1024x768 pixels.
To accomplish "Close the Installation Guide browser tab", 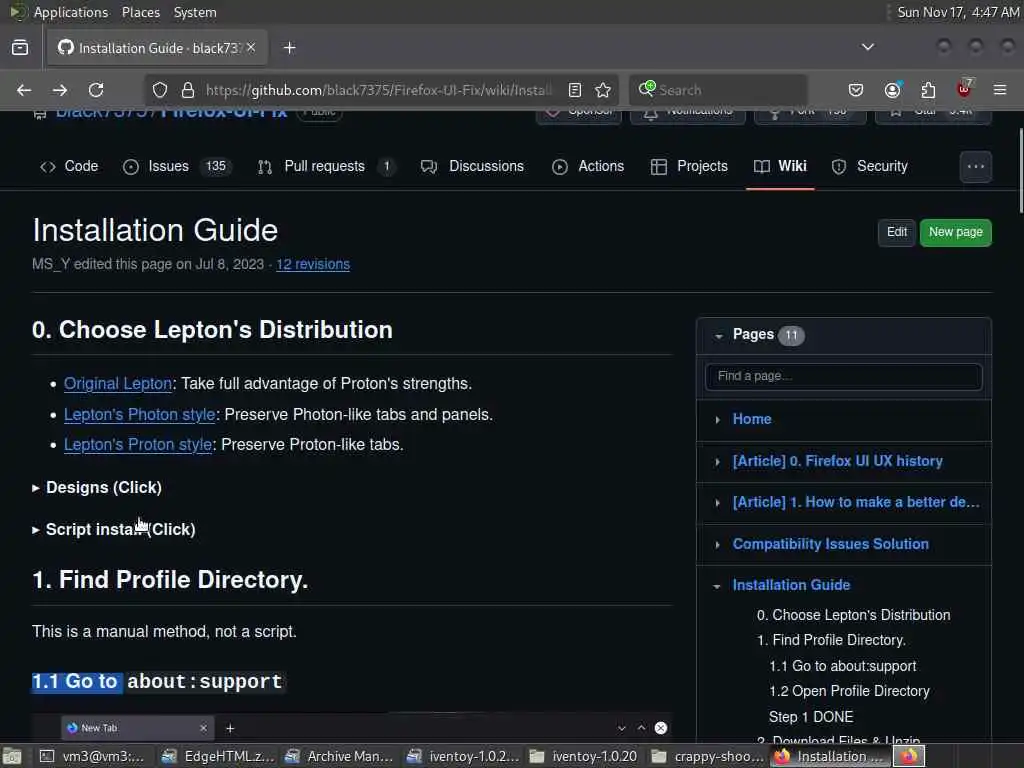I will [x=251, y=48].
